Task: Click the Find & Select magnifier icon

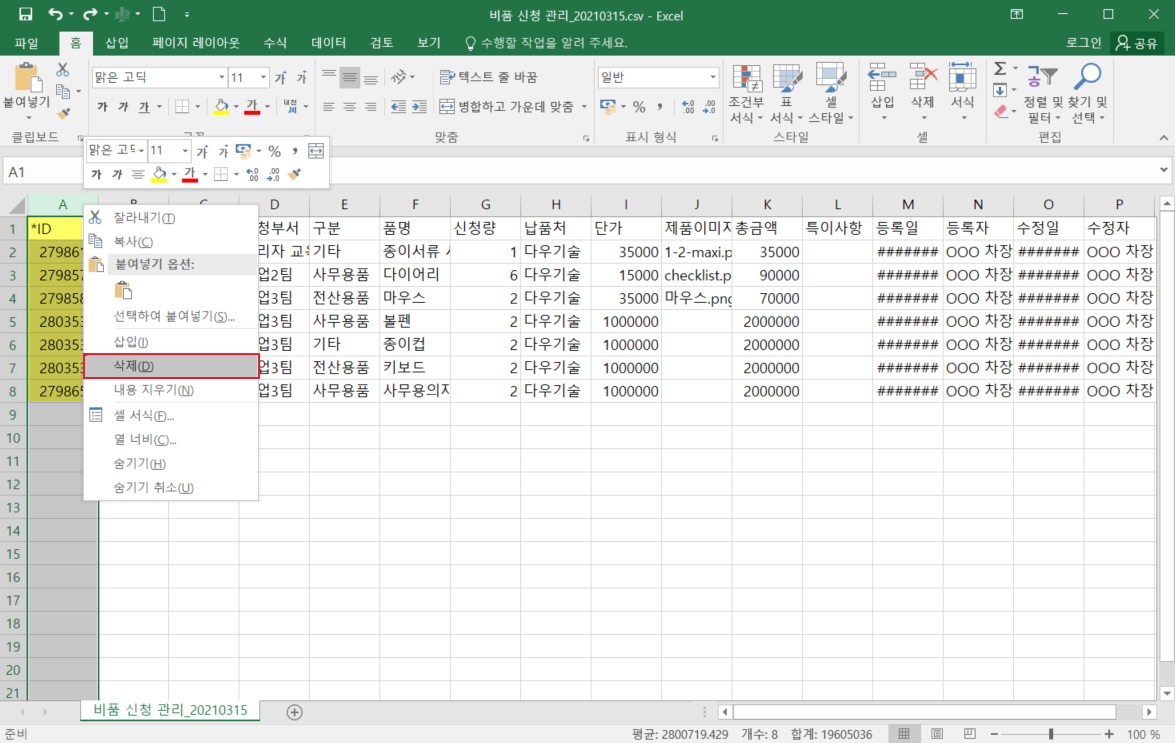Action: pos(1086,78)
